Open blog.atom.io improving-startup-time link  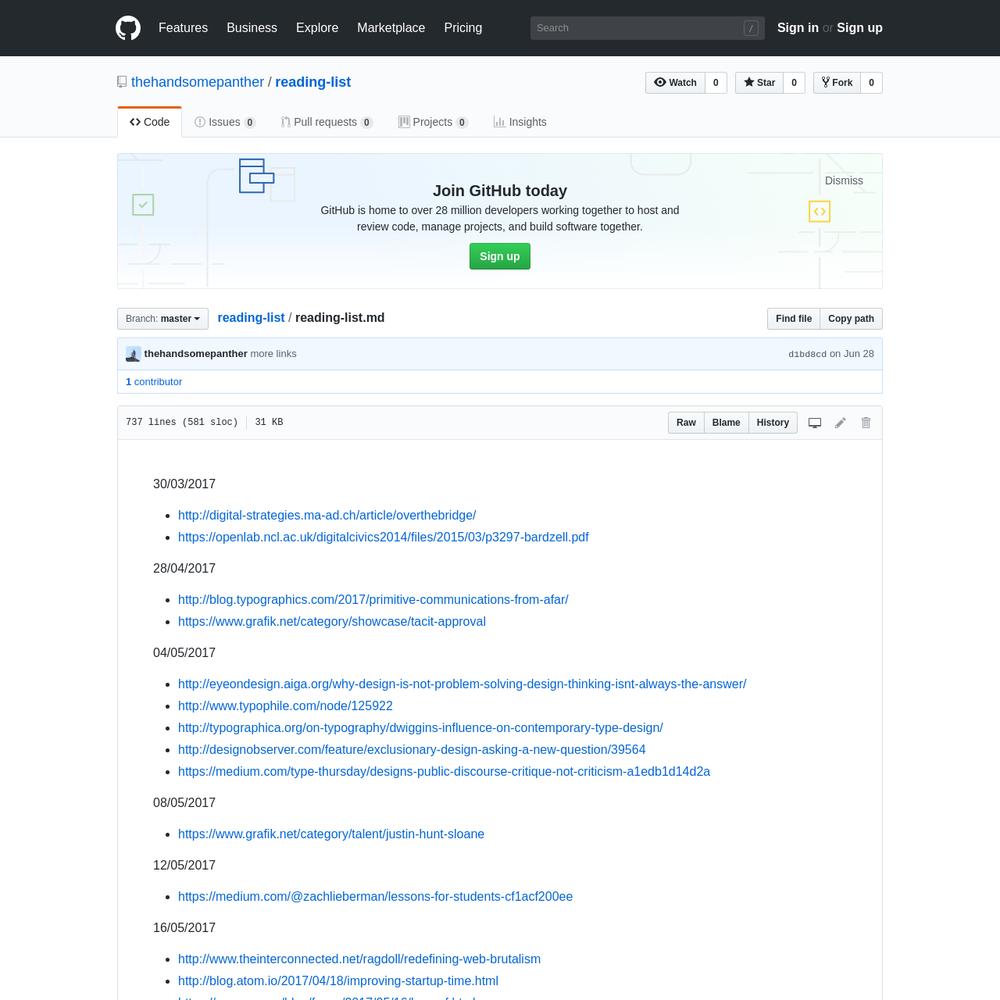coord(338,981)
